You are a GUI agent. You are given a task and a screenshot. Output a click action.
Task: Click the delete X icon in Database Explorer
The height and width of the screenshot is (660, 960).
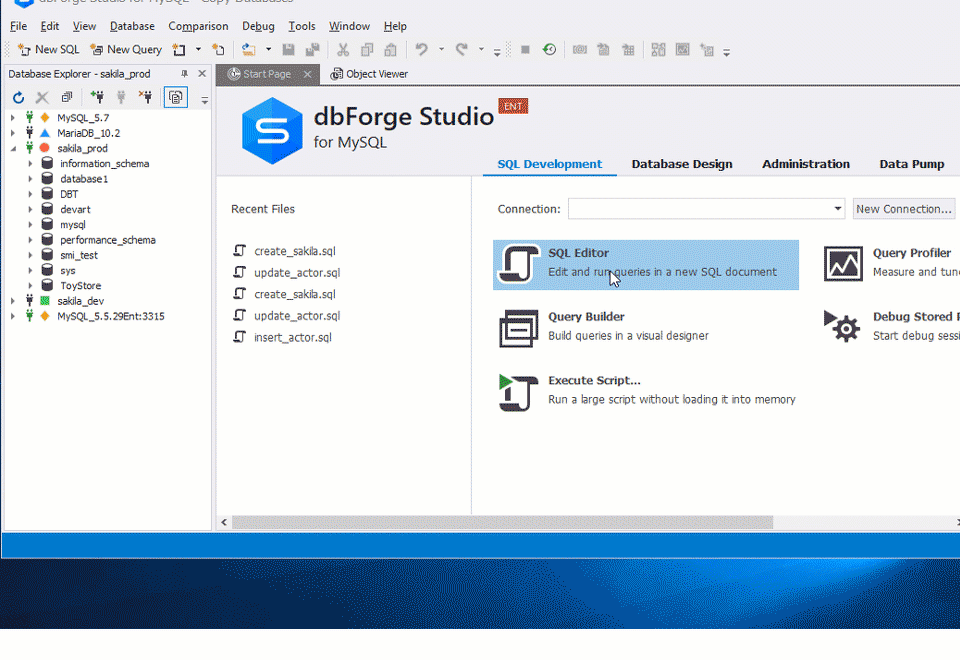click(42, 97)
